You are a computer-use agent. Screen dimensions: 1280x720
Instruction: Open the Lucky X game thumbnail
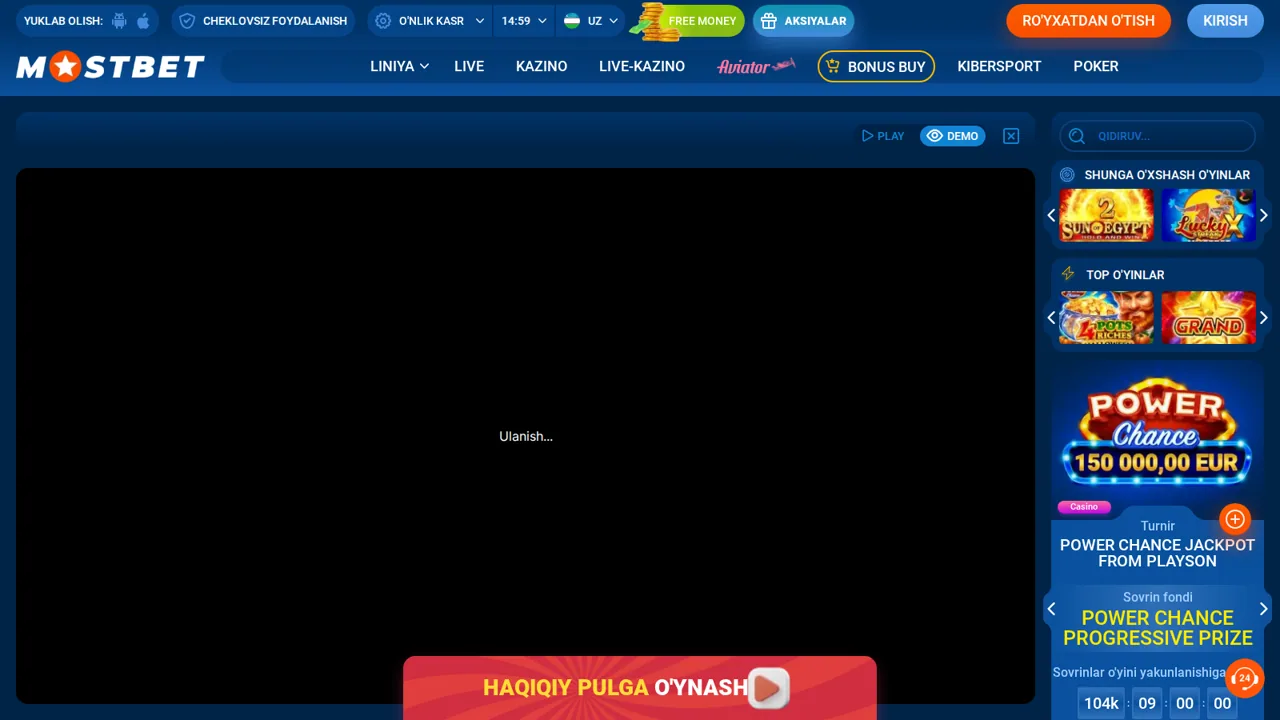[x=1209, y=215]
